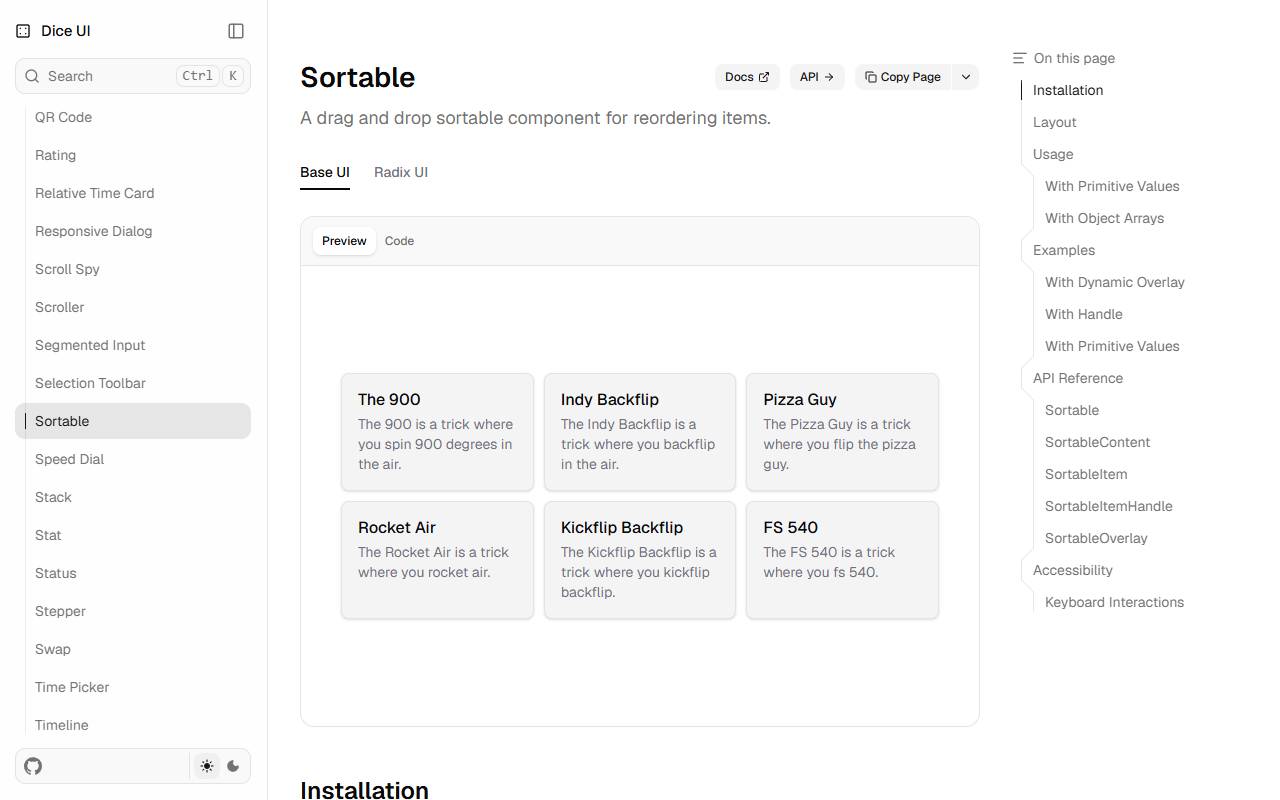
Task: Jump to API Reference section
Action: (x=1078, y=378)
